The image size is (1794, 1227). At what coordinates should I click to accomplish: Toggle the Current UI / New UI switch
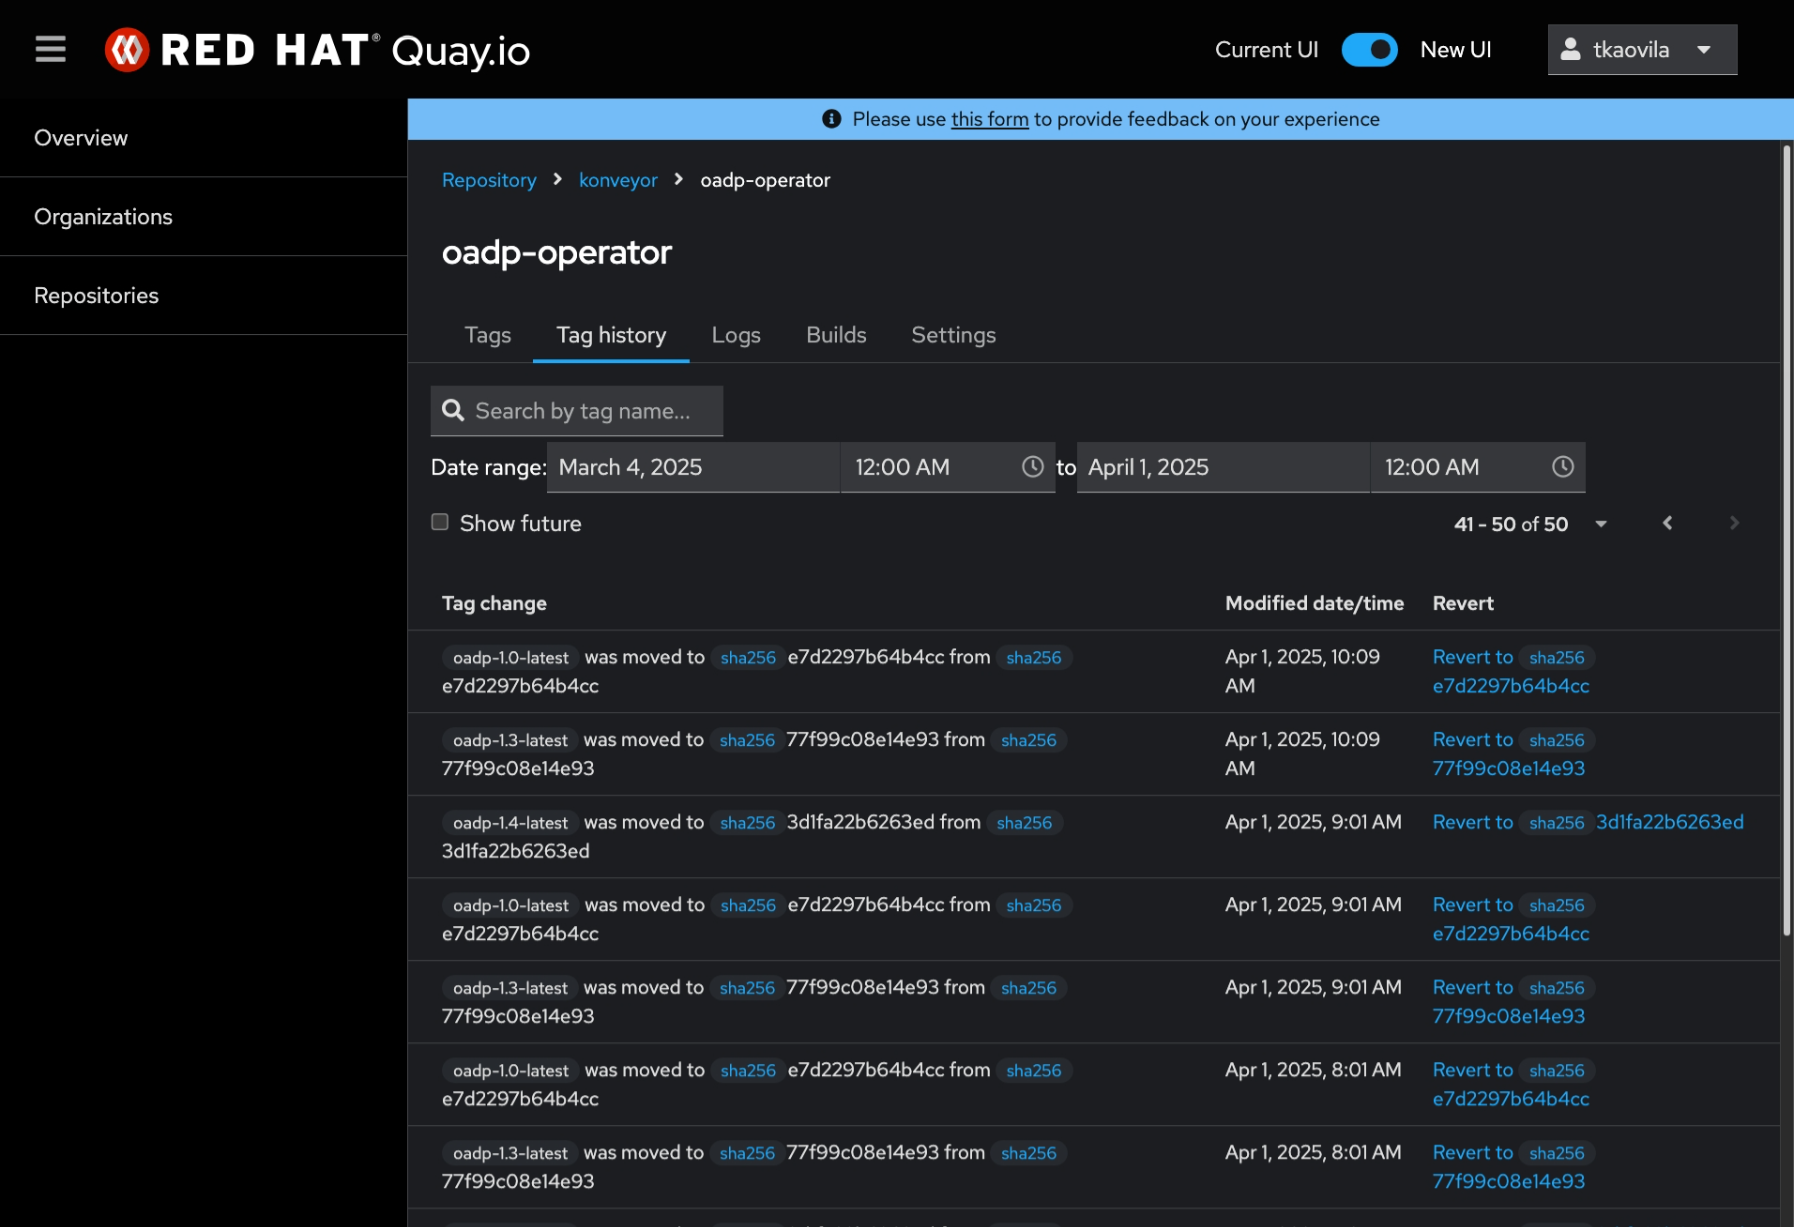1369,50
